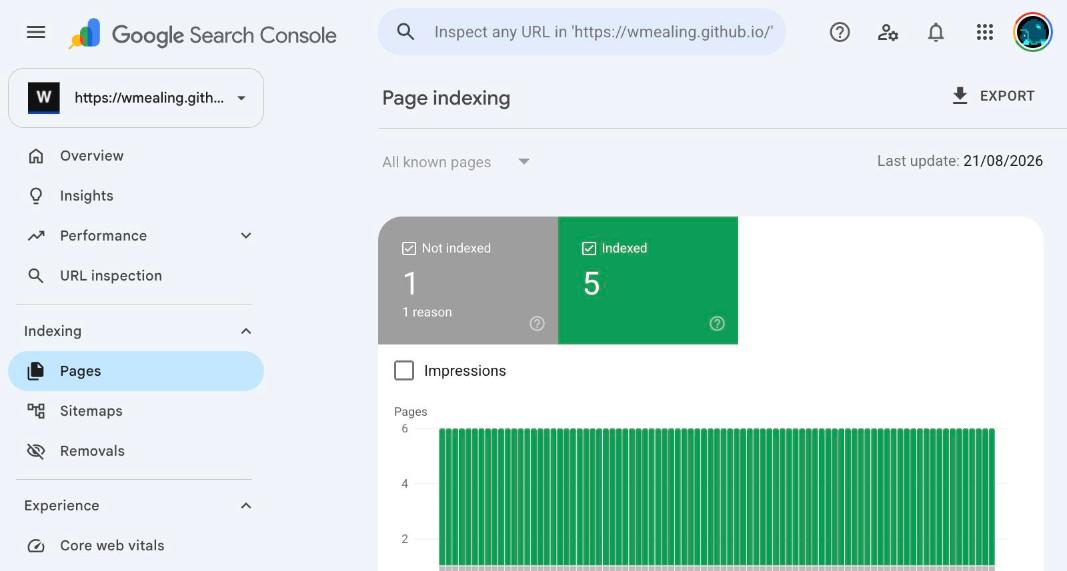
Task: Click the Indexing section heading text
Action: pos(52,331)
